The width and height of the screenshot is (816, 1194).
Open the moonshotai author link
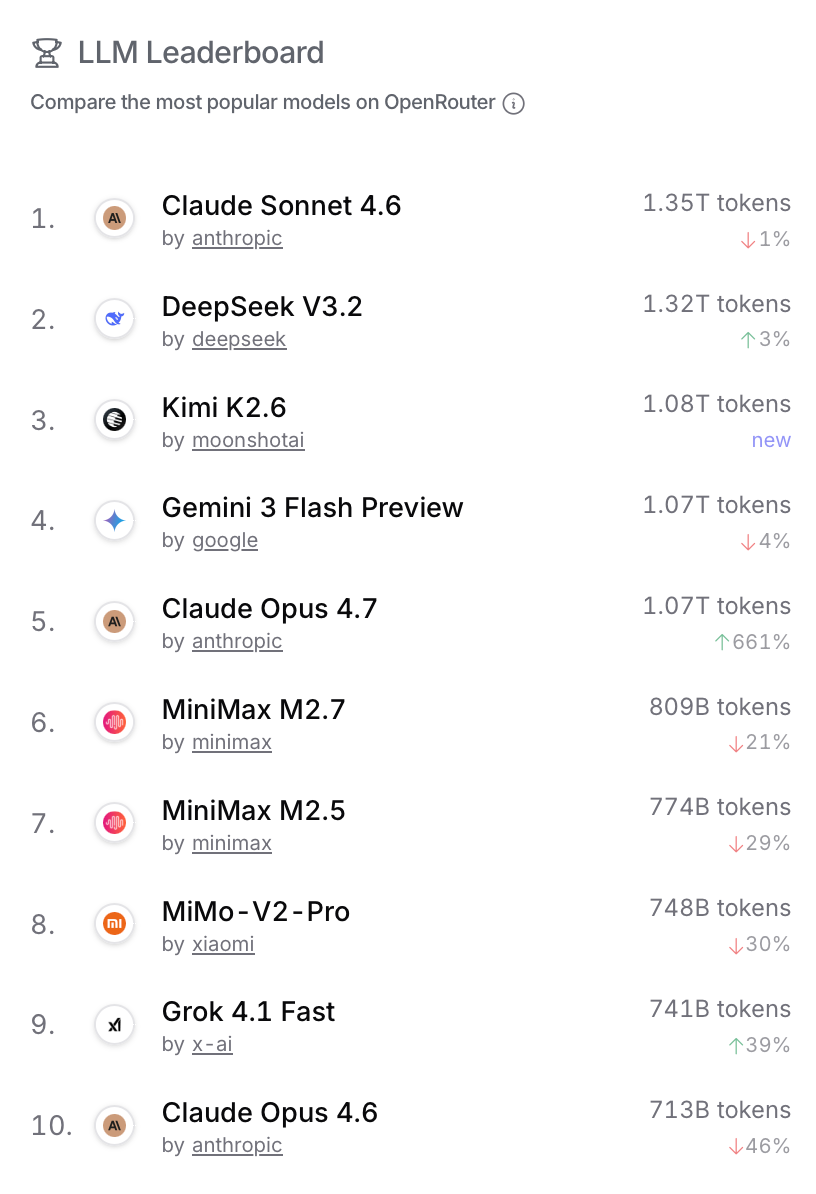[248, 440]
